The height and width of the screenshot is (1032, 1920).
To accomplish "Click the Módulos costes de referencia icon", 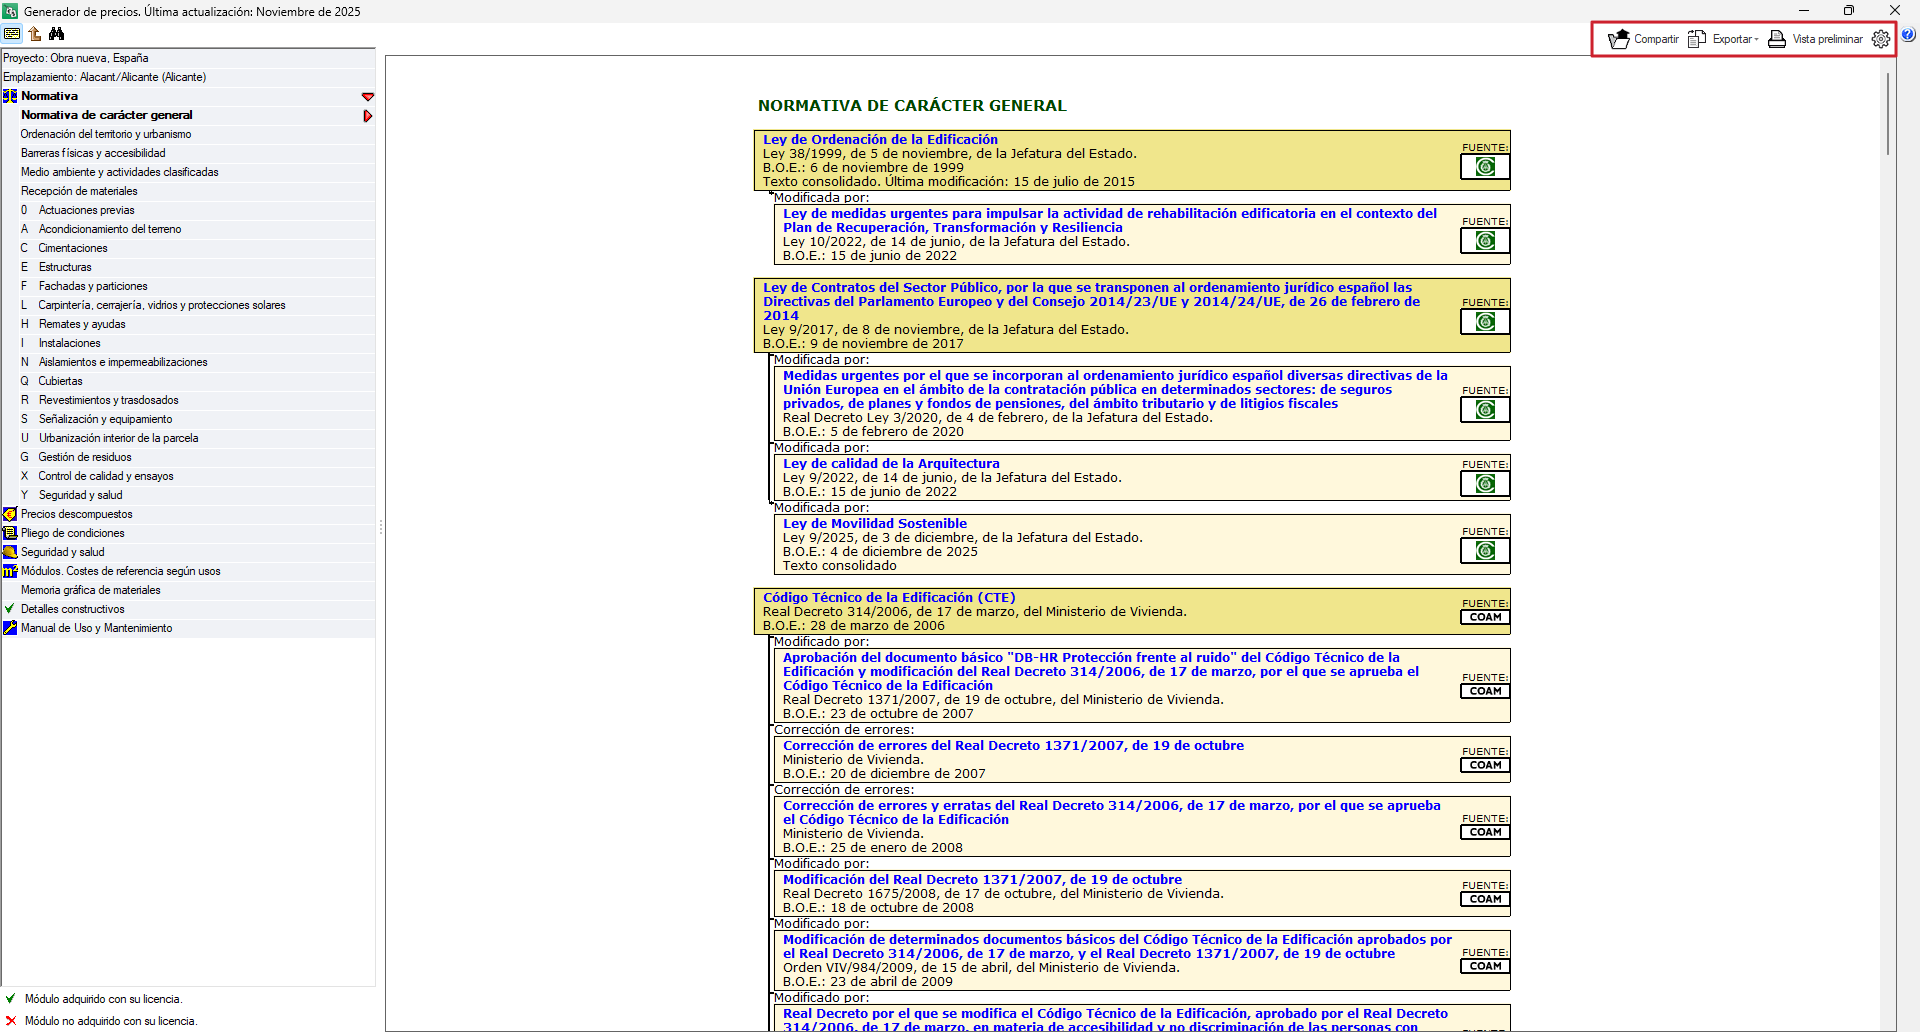I will point(10,571).
